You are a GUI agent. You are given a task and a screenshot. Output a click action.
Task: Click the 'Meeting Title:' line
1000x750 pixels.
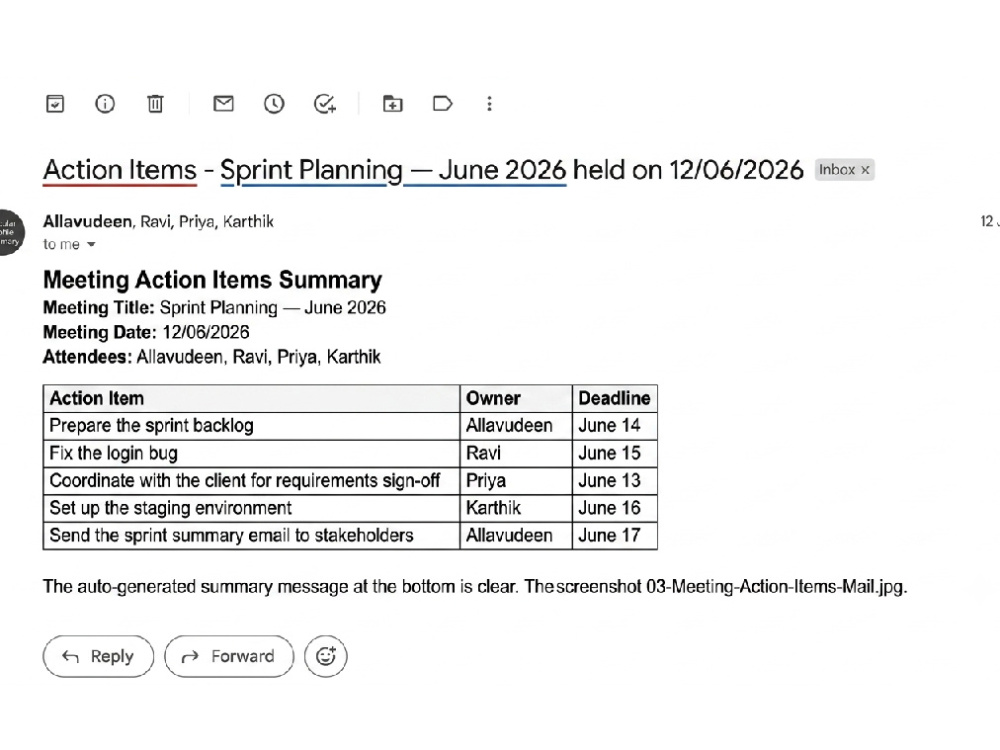pos(214,307)
